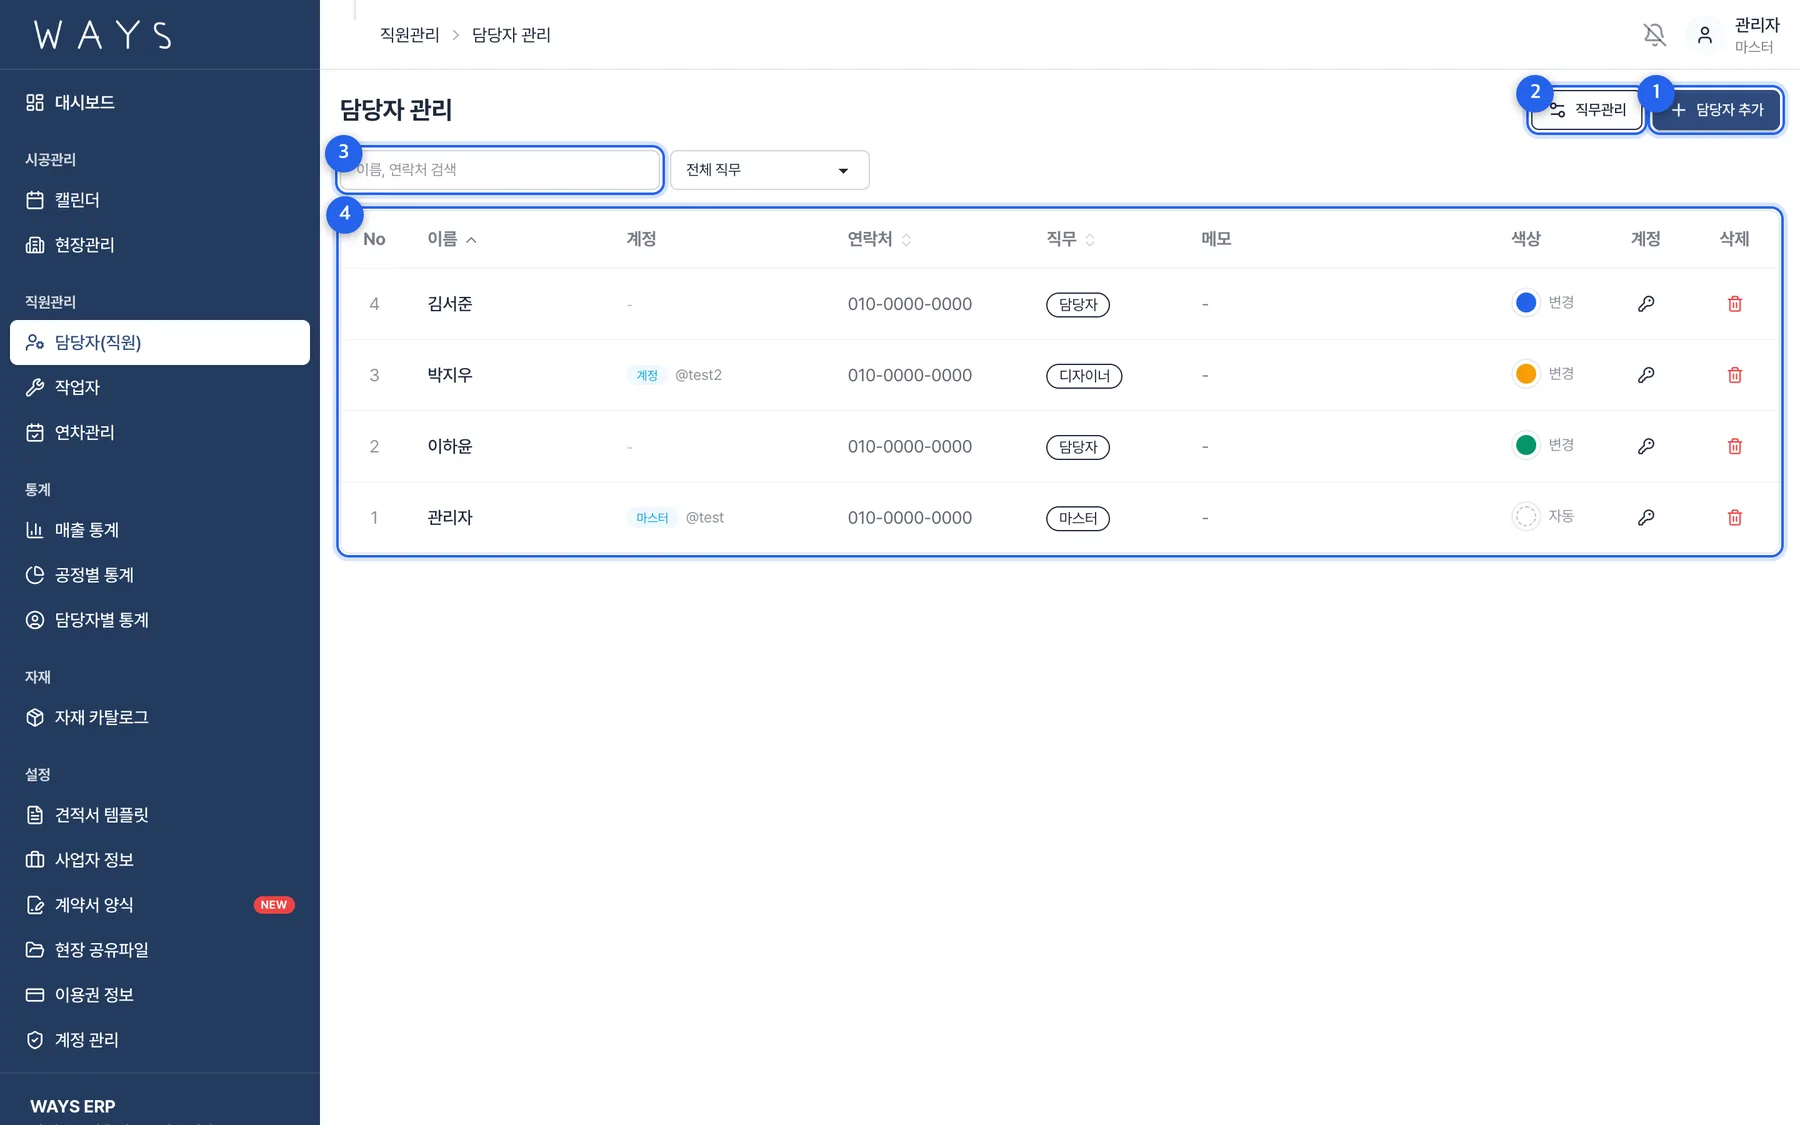This screenshot has height=1125, width=1800.
Task: Click key icon for 이하윤 row
Action: 1646,446
